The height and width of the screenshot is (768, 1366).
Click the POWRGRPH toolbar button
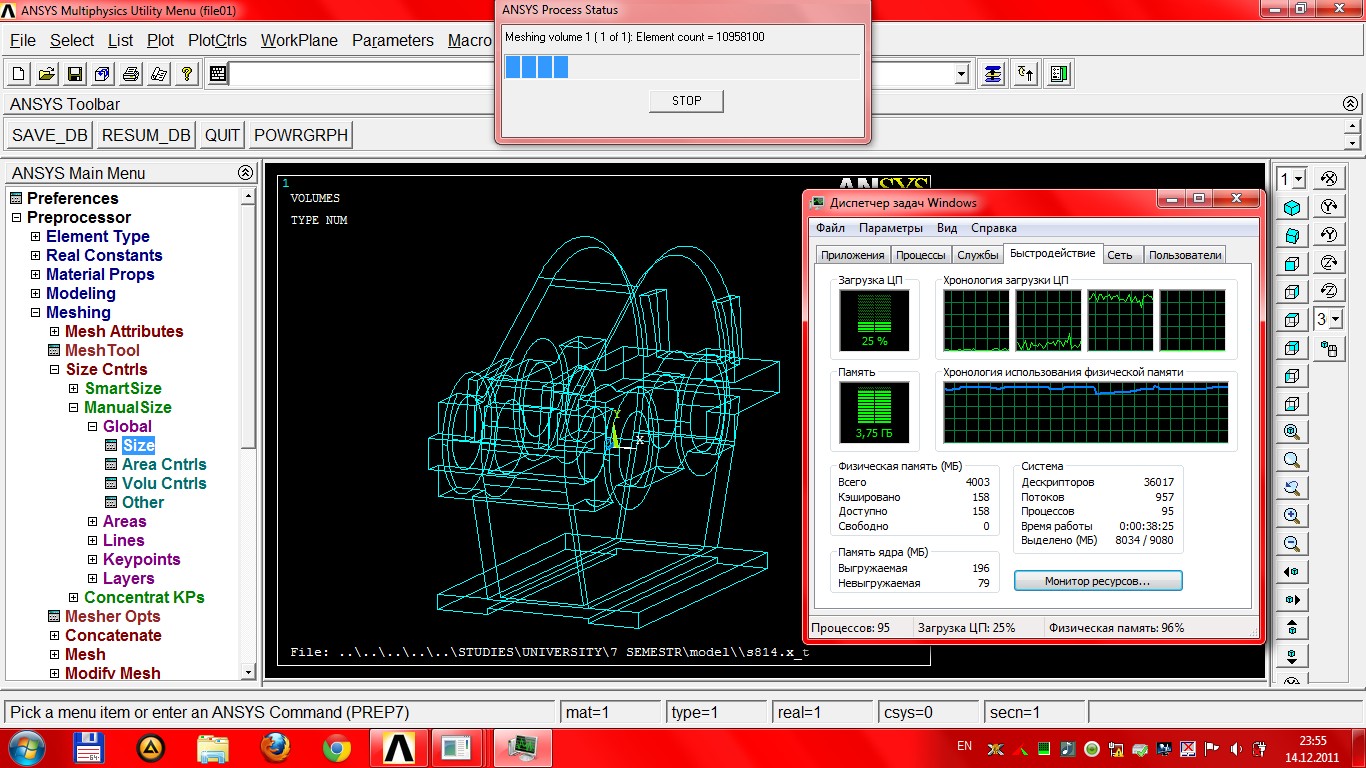click(301, 135)
